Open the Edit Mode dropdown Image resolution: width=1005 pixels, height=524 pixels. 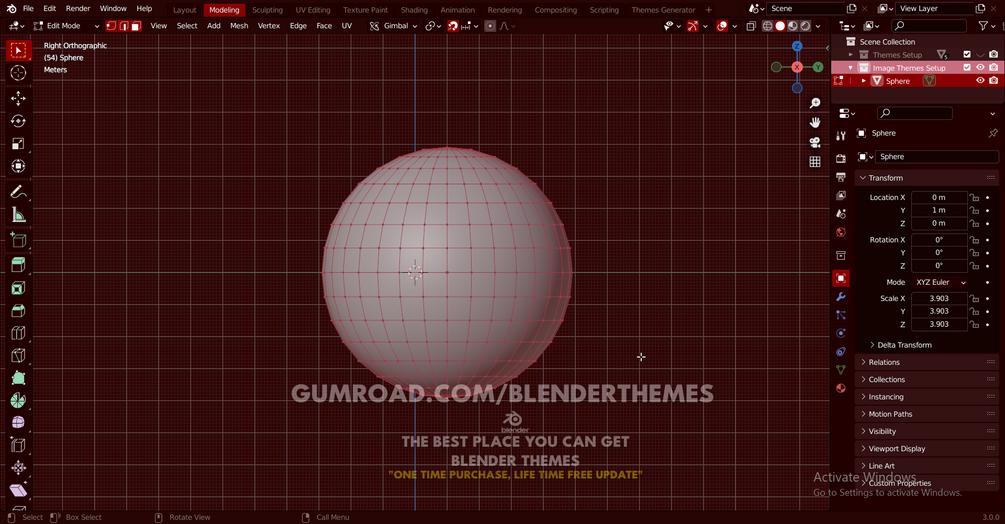(67, 26)
